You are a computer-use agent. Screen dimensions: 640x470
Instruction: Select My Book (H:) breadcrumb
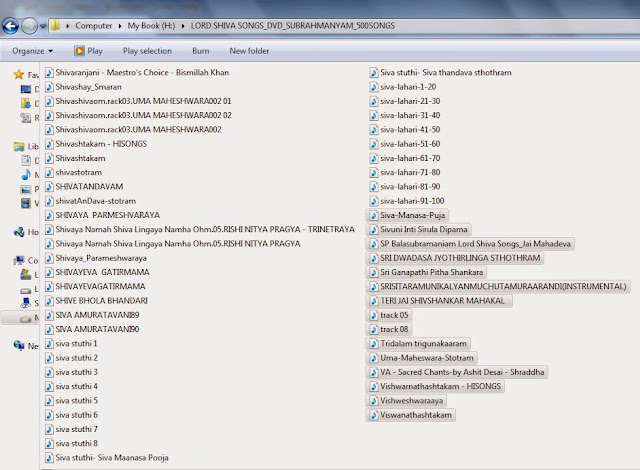151,26
